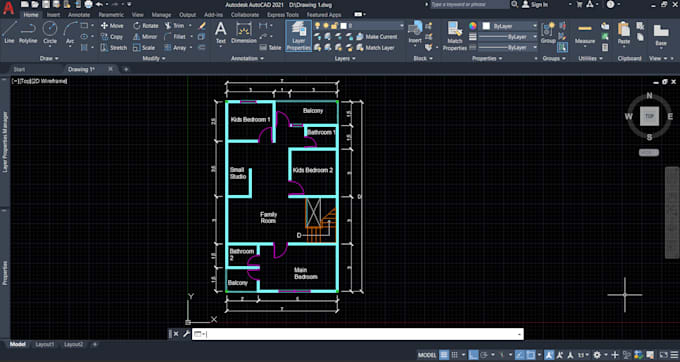This screenshot has width=680, height=362.
Task: Toggle clean screen icon in status bar
Action: 664,355
